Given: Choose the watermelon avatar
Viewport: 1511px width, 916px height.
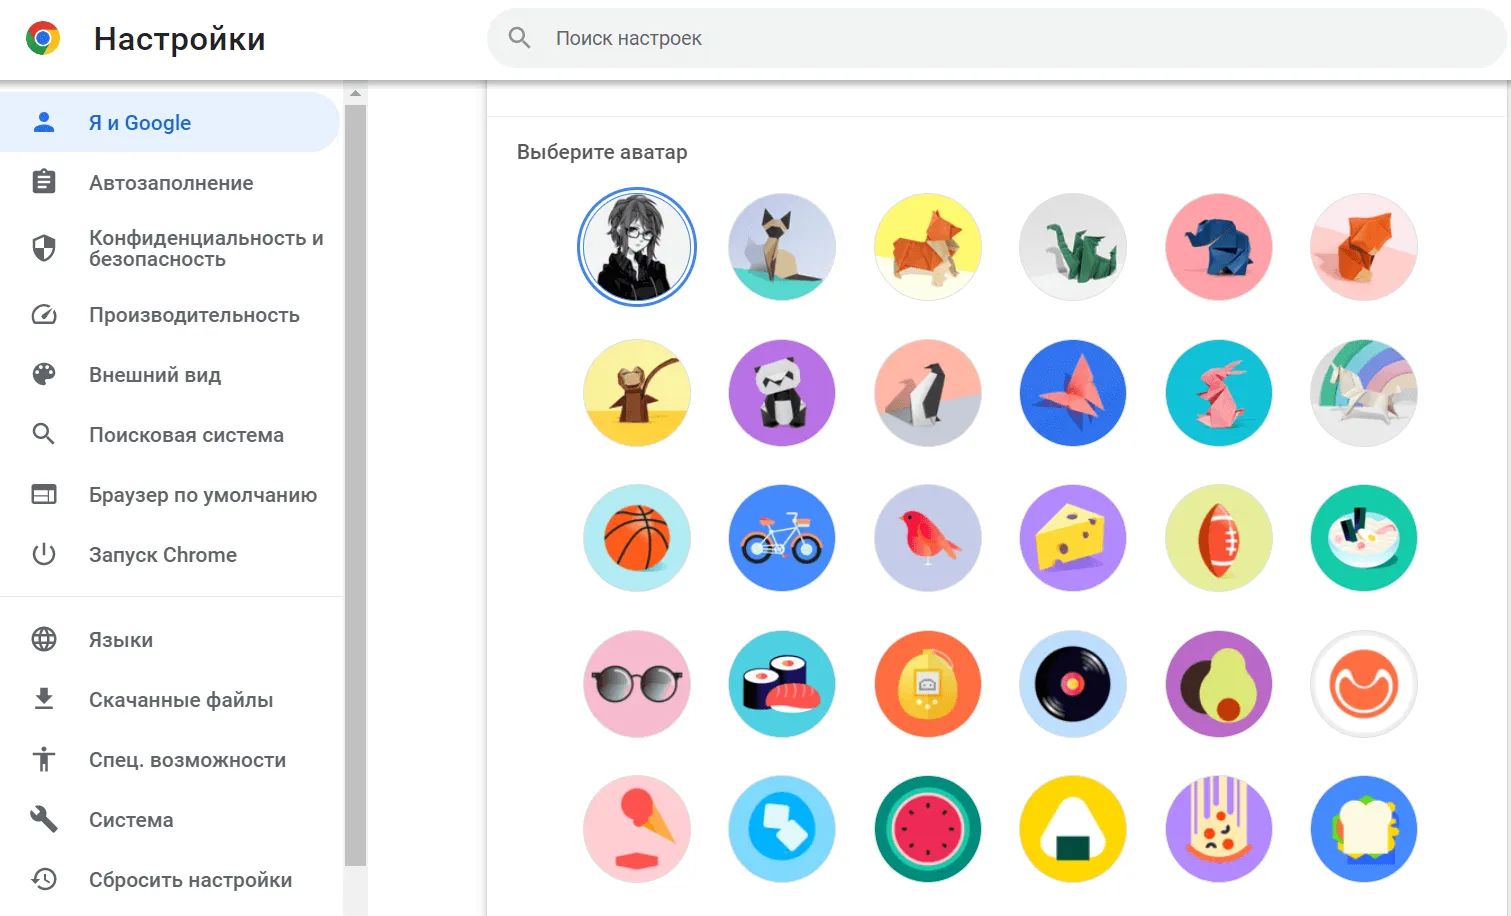Looking at the screenshot, I should [928, 829].
